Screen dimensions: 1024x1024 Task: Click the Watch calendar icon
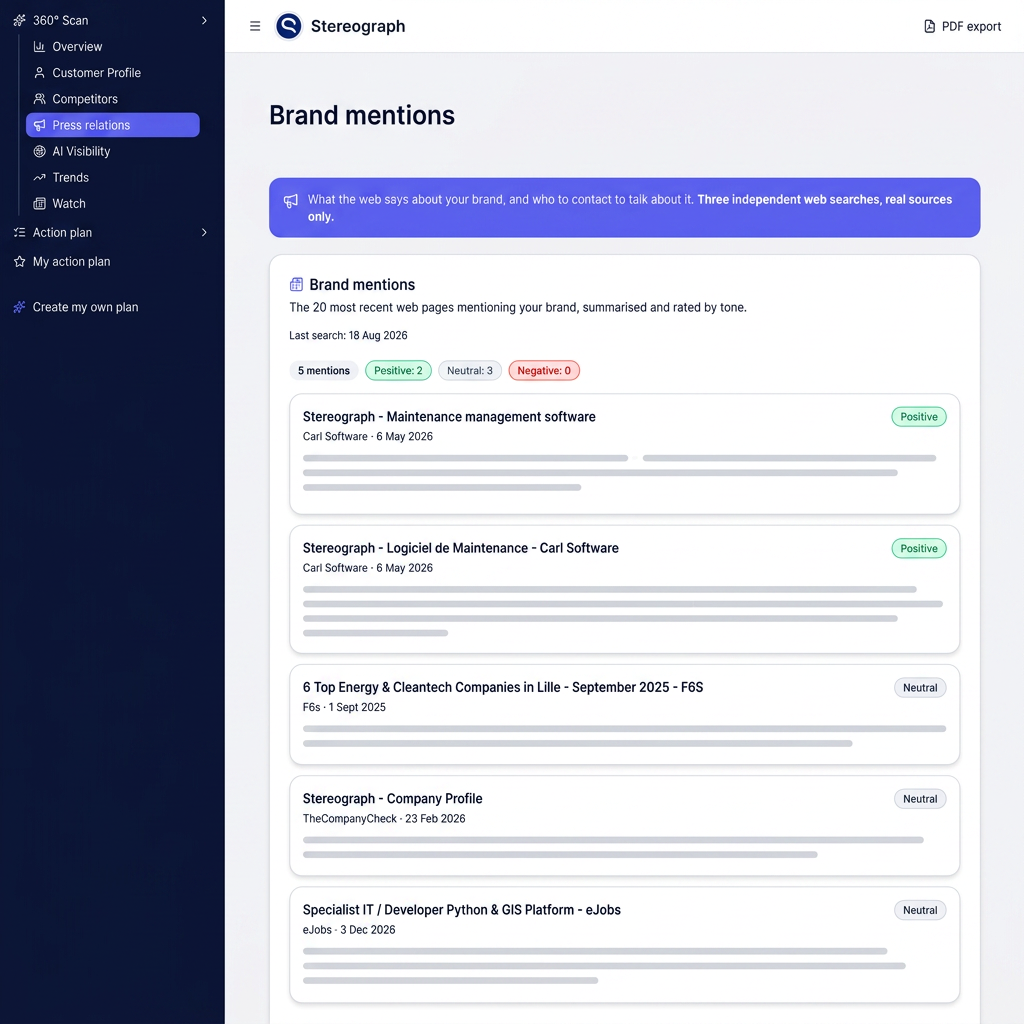click(39, 203)
